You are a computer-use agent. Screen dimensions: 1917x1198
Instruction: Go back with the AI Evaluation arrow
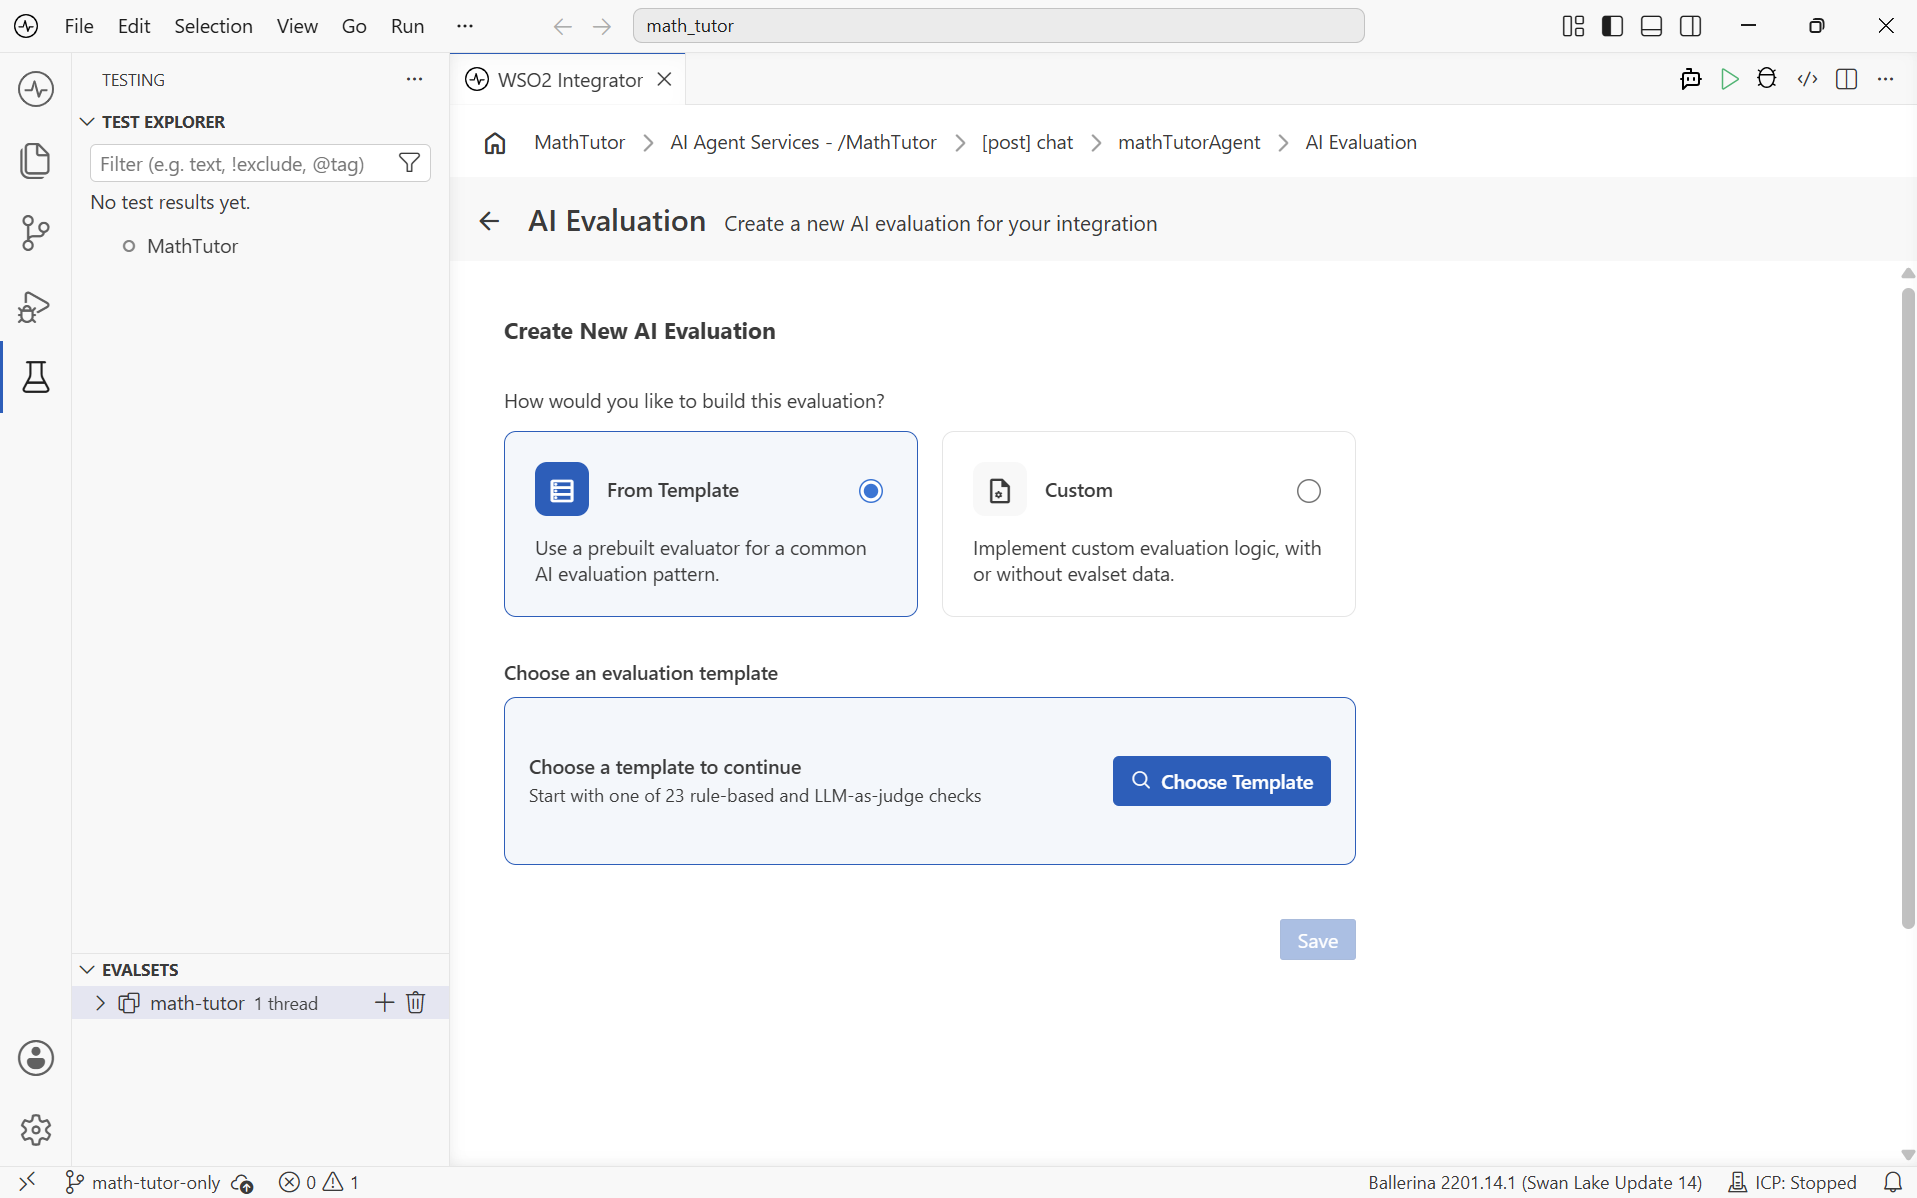(489, 221)
